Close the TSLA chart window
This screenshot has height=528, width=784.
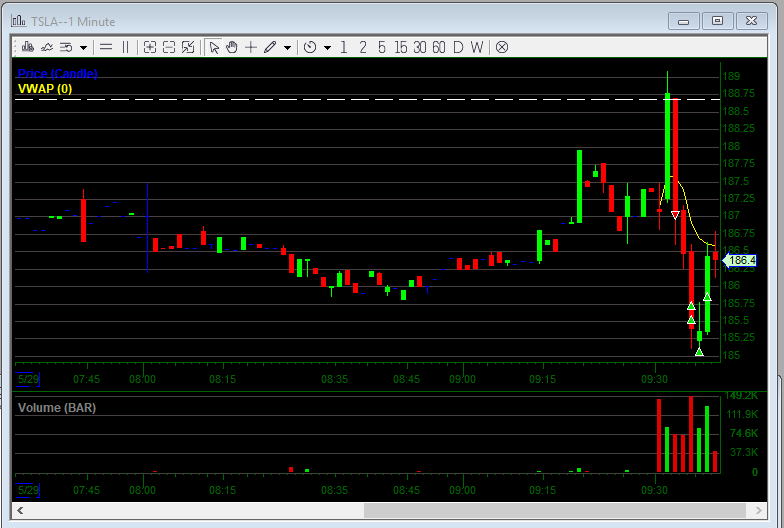pos(752,21)
